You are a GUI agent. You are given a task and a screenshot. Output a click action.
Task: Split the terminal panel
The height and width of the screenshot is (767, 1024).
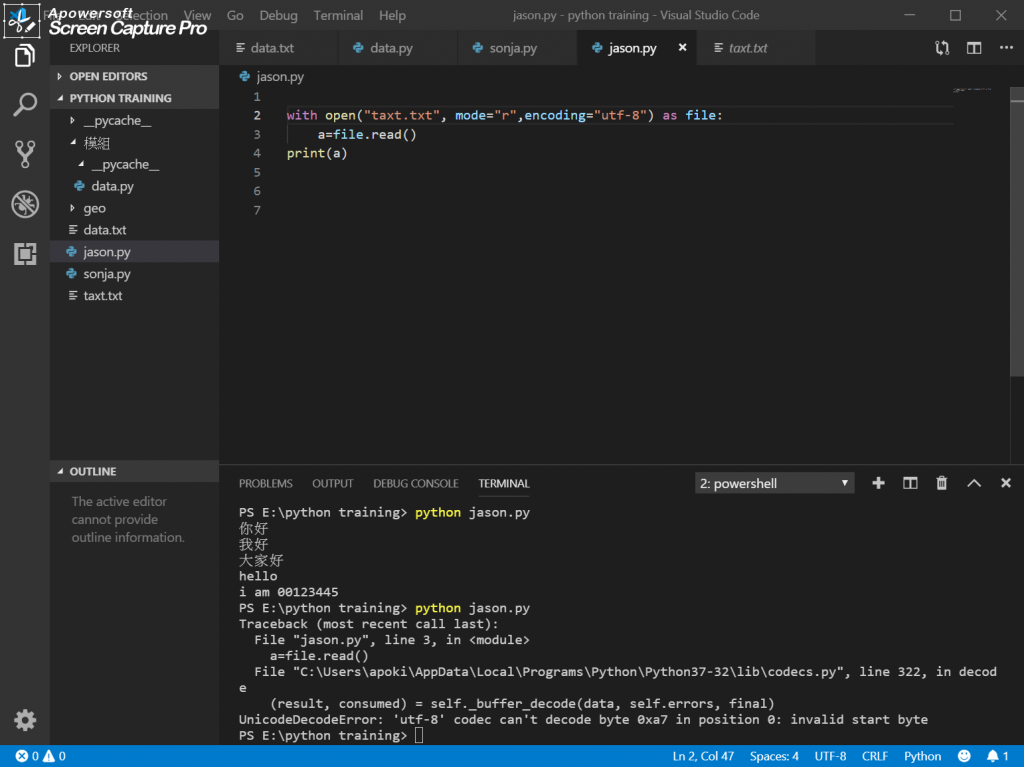point(910,483)
